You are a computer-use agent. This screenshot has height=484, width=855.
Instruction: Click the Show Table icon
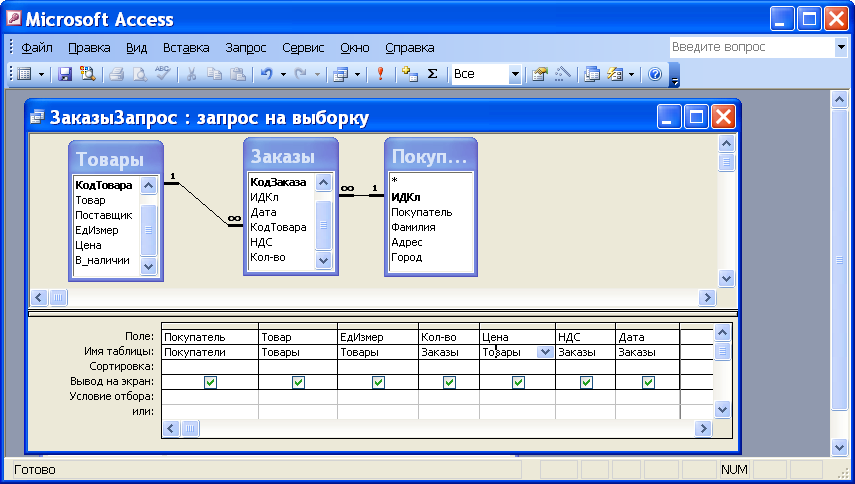coord(410,74)
